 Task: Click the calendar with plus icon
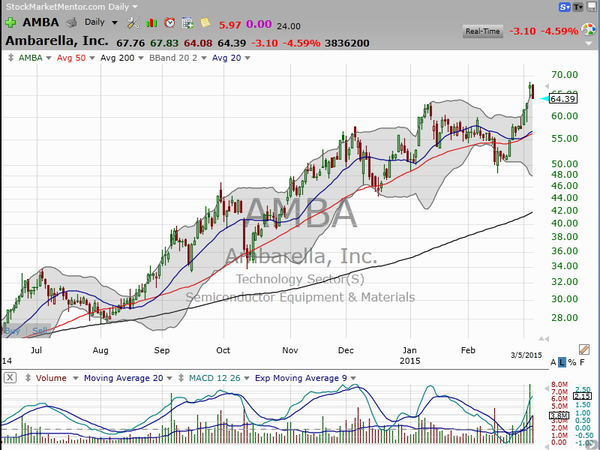[x=188, y=23]
